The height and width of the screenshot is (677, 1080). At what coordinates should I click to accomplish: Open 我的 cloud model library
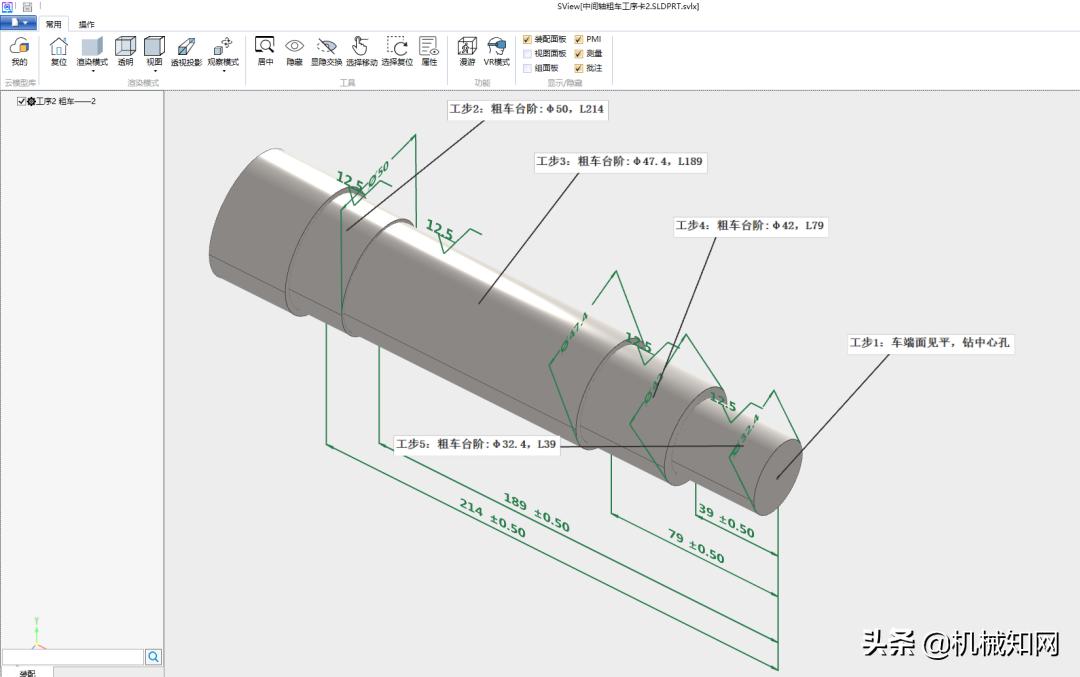click(x=19, y=50)
